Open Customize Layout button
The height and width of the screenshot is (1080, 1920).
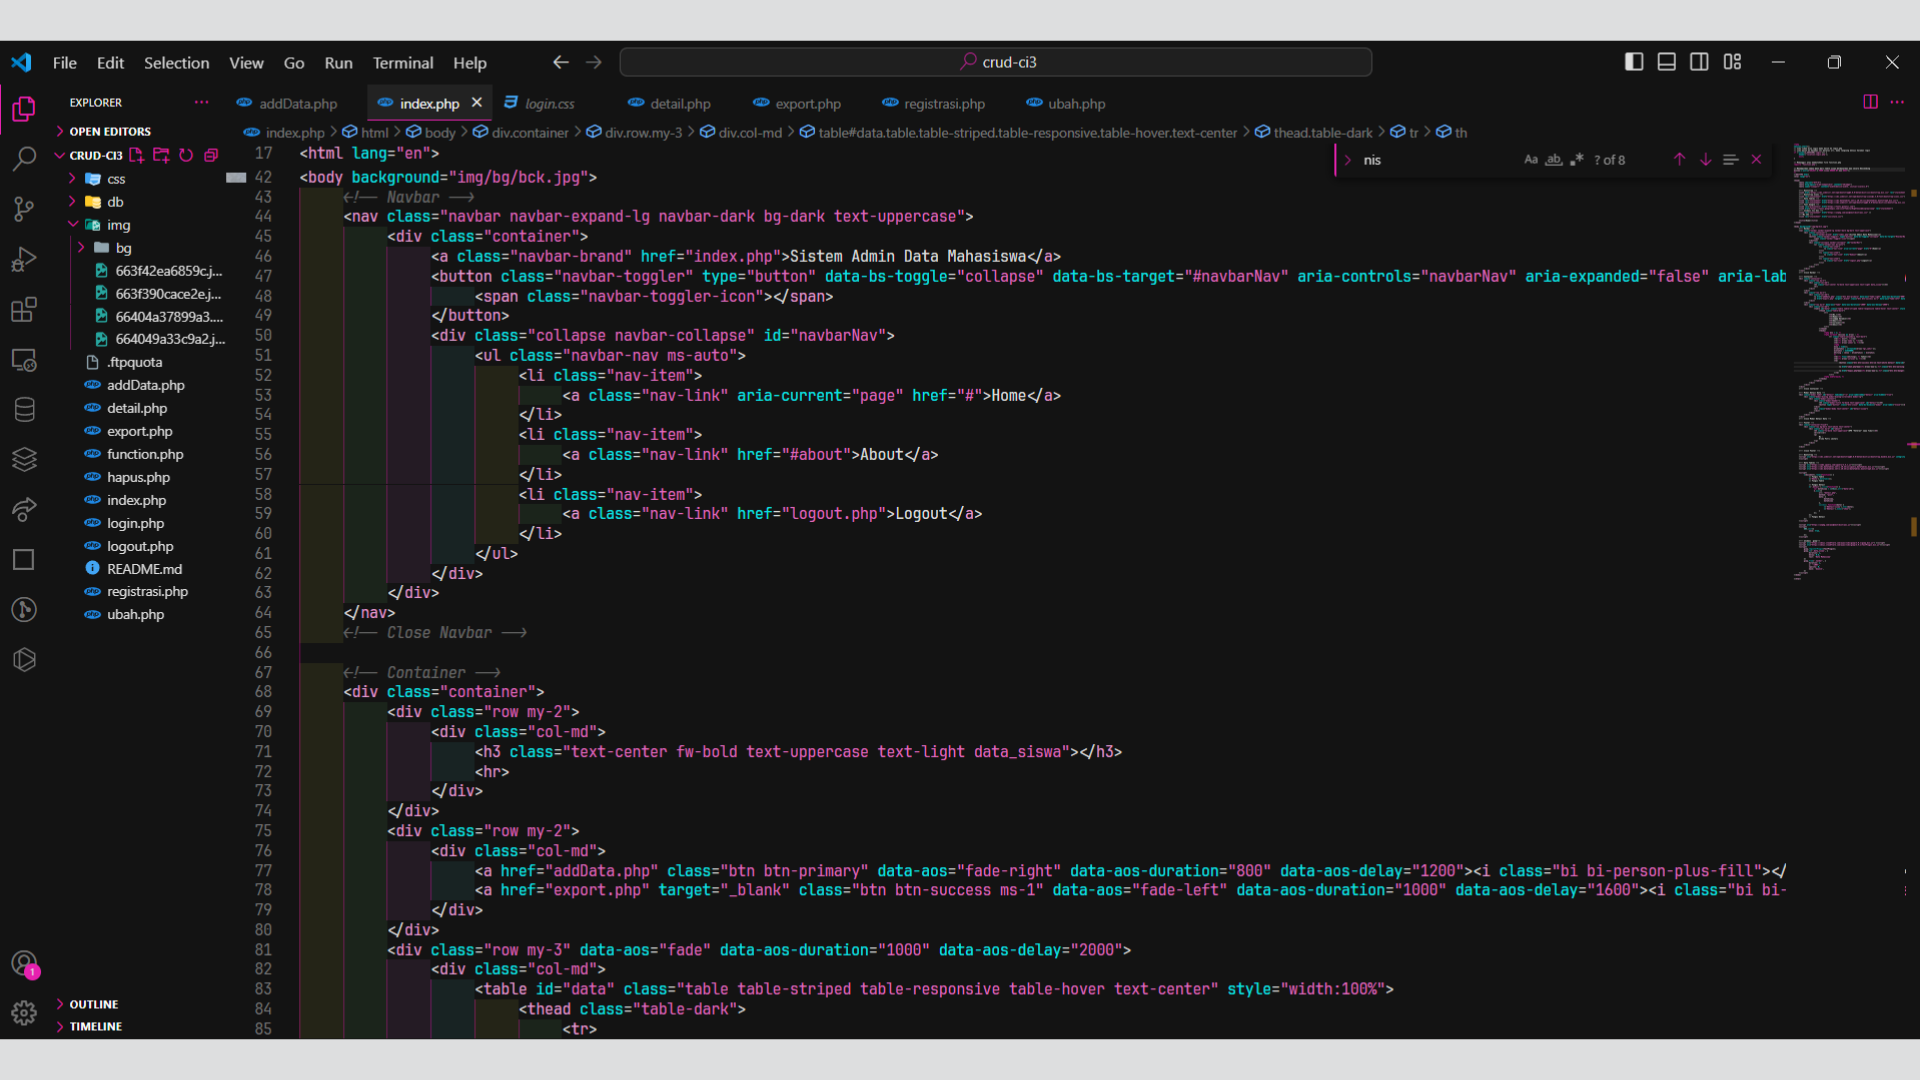pos(1732,62)
